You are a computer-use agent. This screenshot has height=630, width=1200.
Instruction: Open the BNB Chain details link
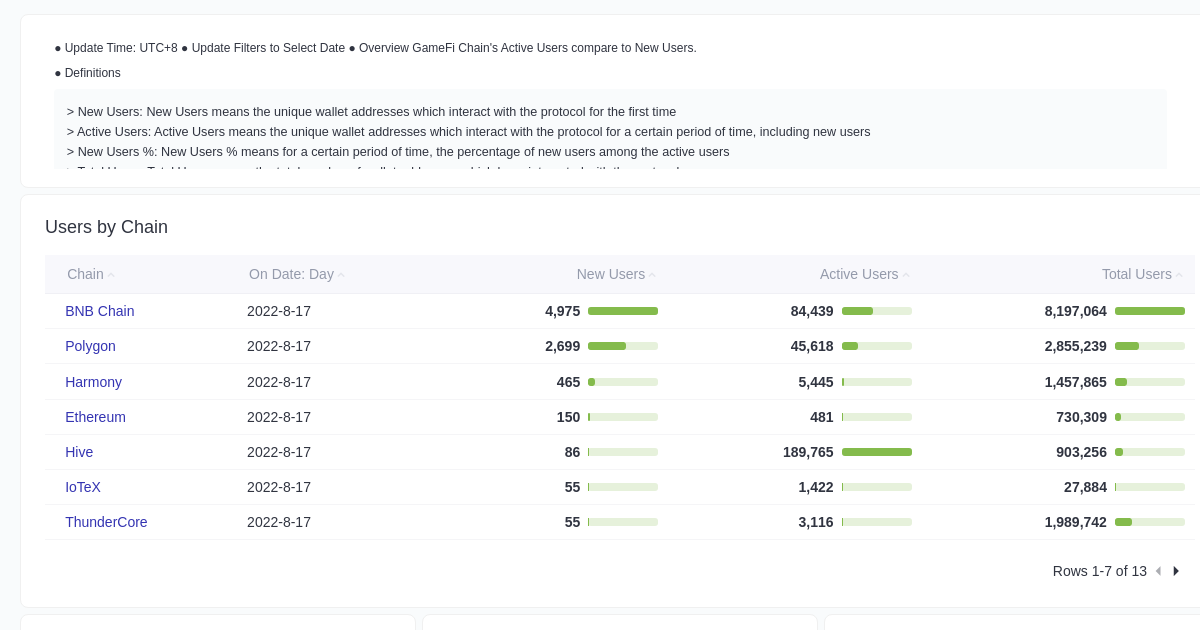[x=99, y=311]
